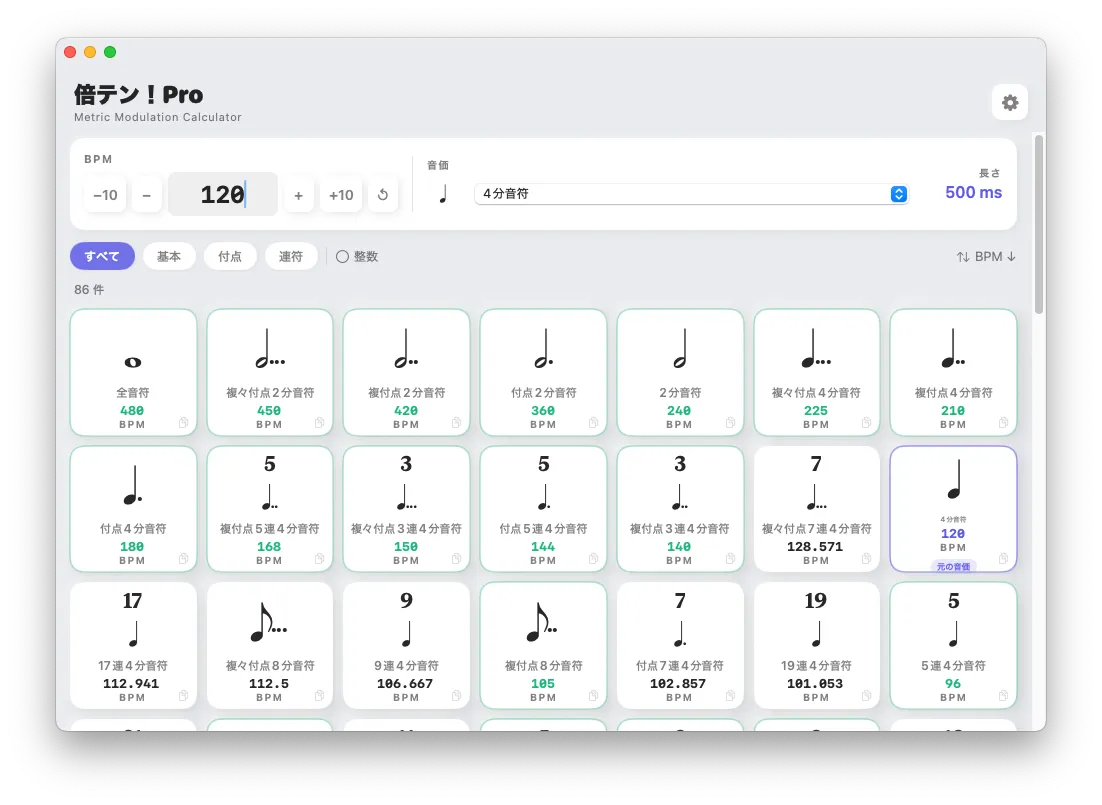Click the 倍テン！Pro app title
This screenshot has height=805, width=1102.
[x=138, y=94]
